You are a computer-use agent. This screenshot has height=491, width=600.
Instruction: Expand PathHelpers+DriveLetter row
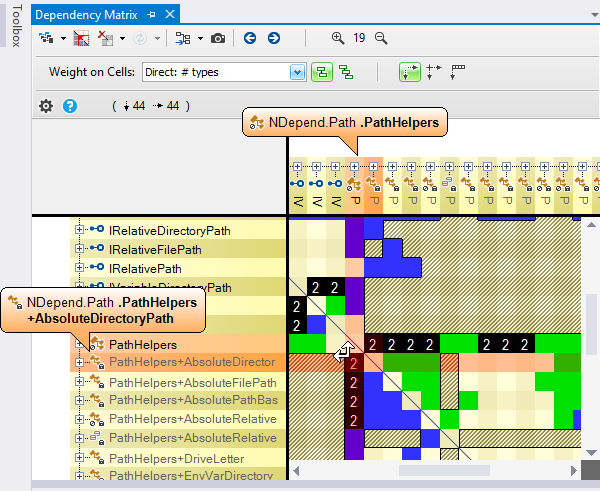[79, 457]
